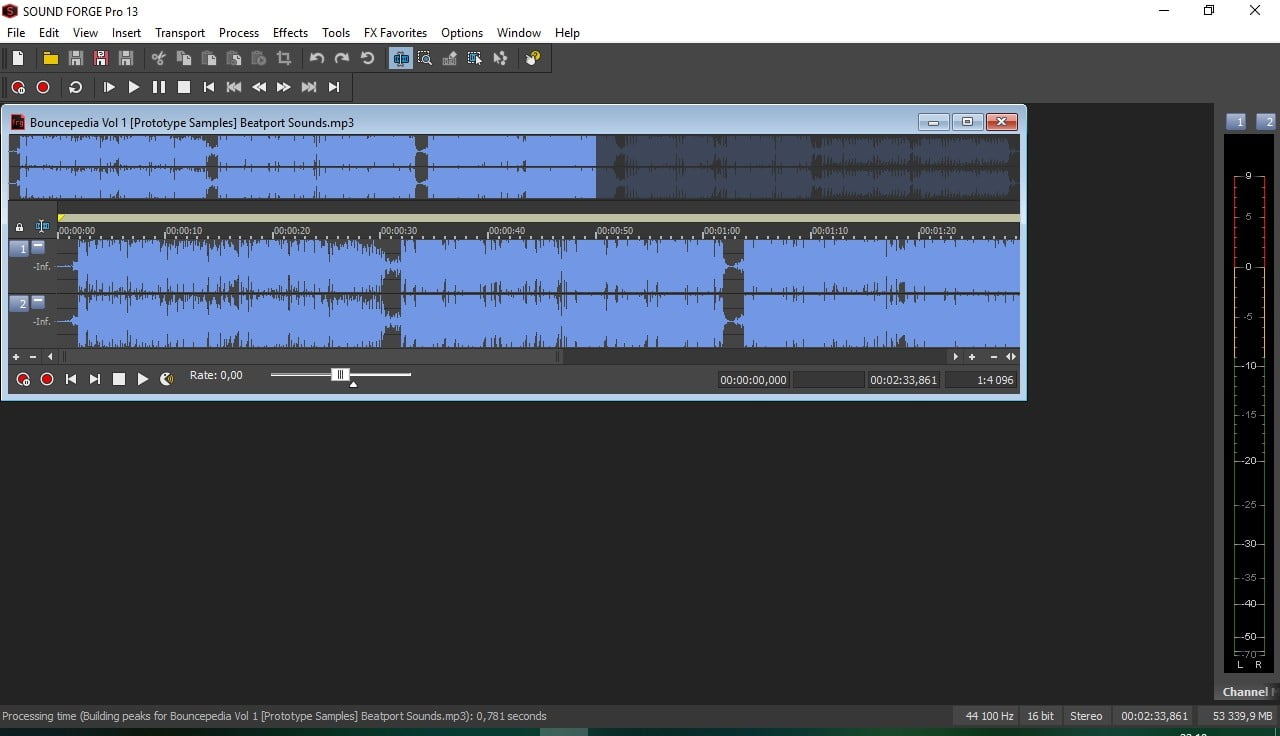Click Stop in data window transport
The height and width of the screenshot is (736, 1280).
(x=118, y=379)
